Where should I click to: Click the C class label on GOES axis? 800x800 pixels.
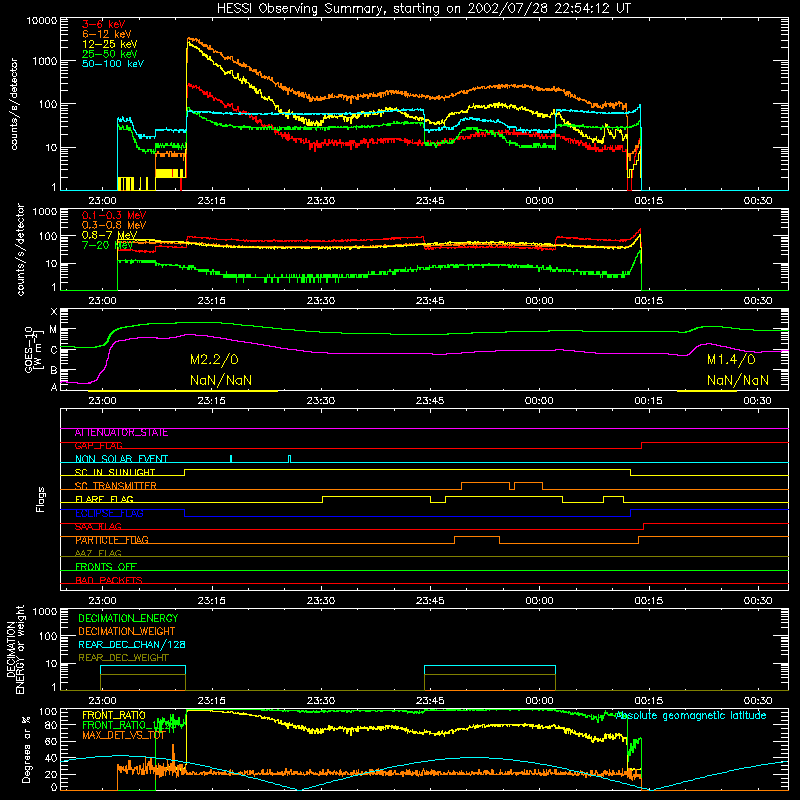pos(54,350)
